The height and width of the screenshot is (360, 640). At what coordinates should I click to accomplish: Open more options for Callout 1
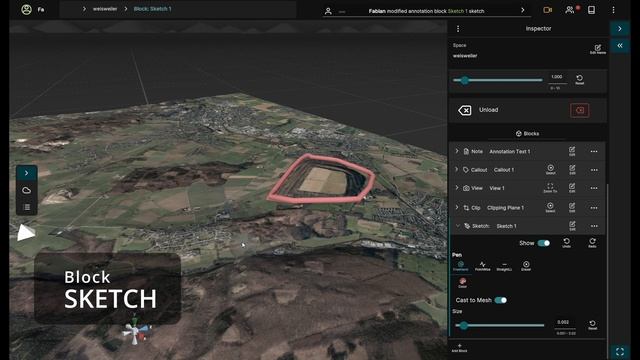coord(594,170)
